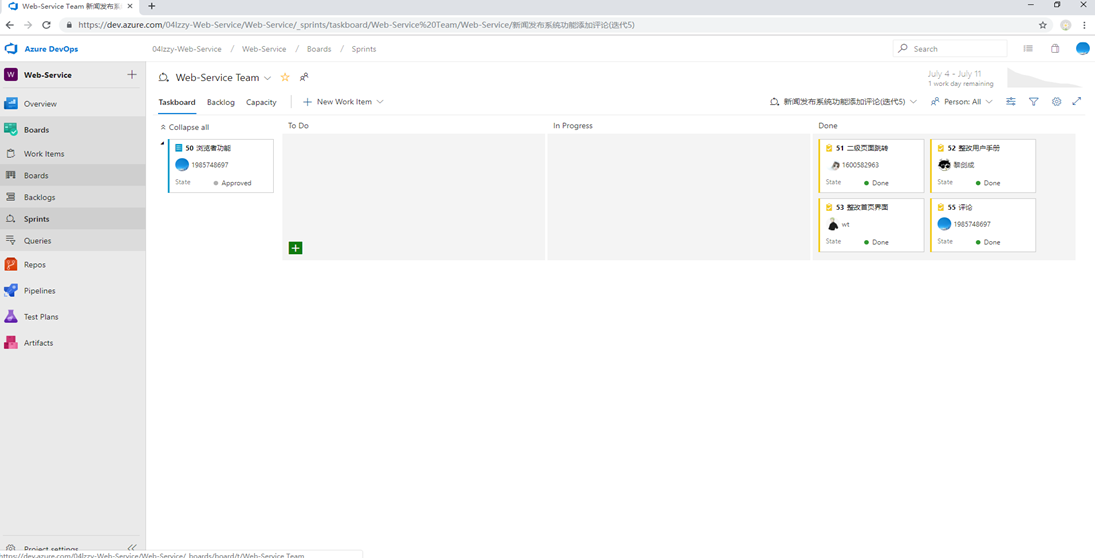Open a new browser tab
1095x558 pixels.
152,6
